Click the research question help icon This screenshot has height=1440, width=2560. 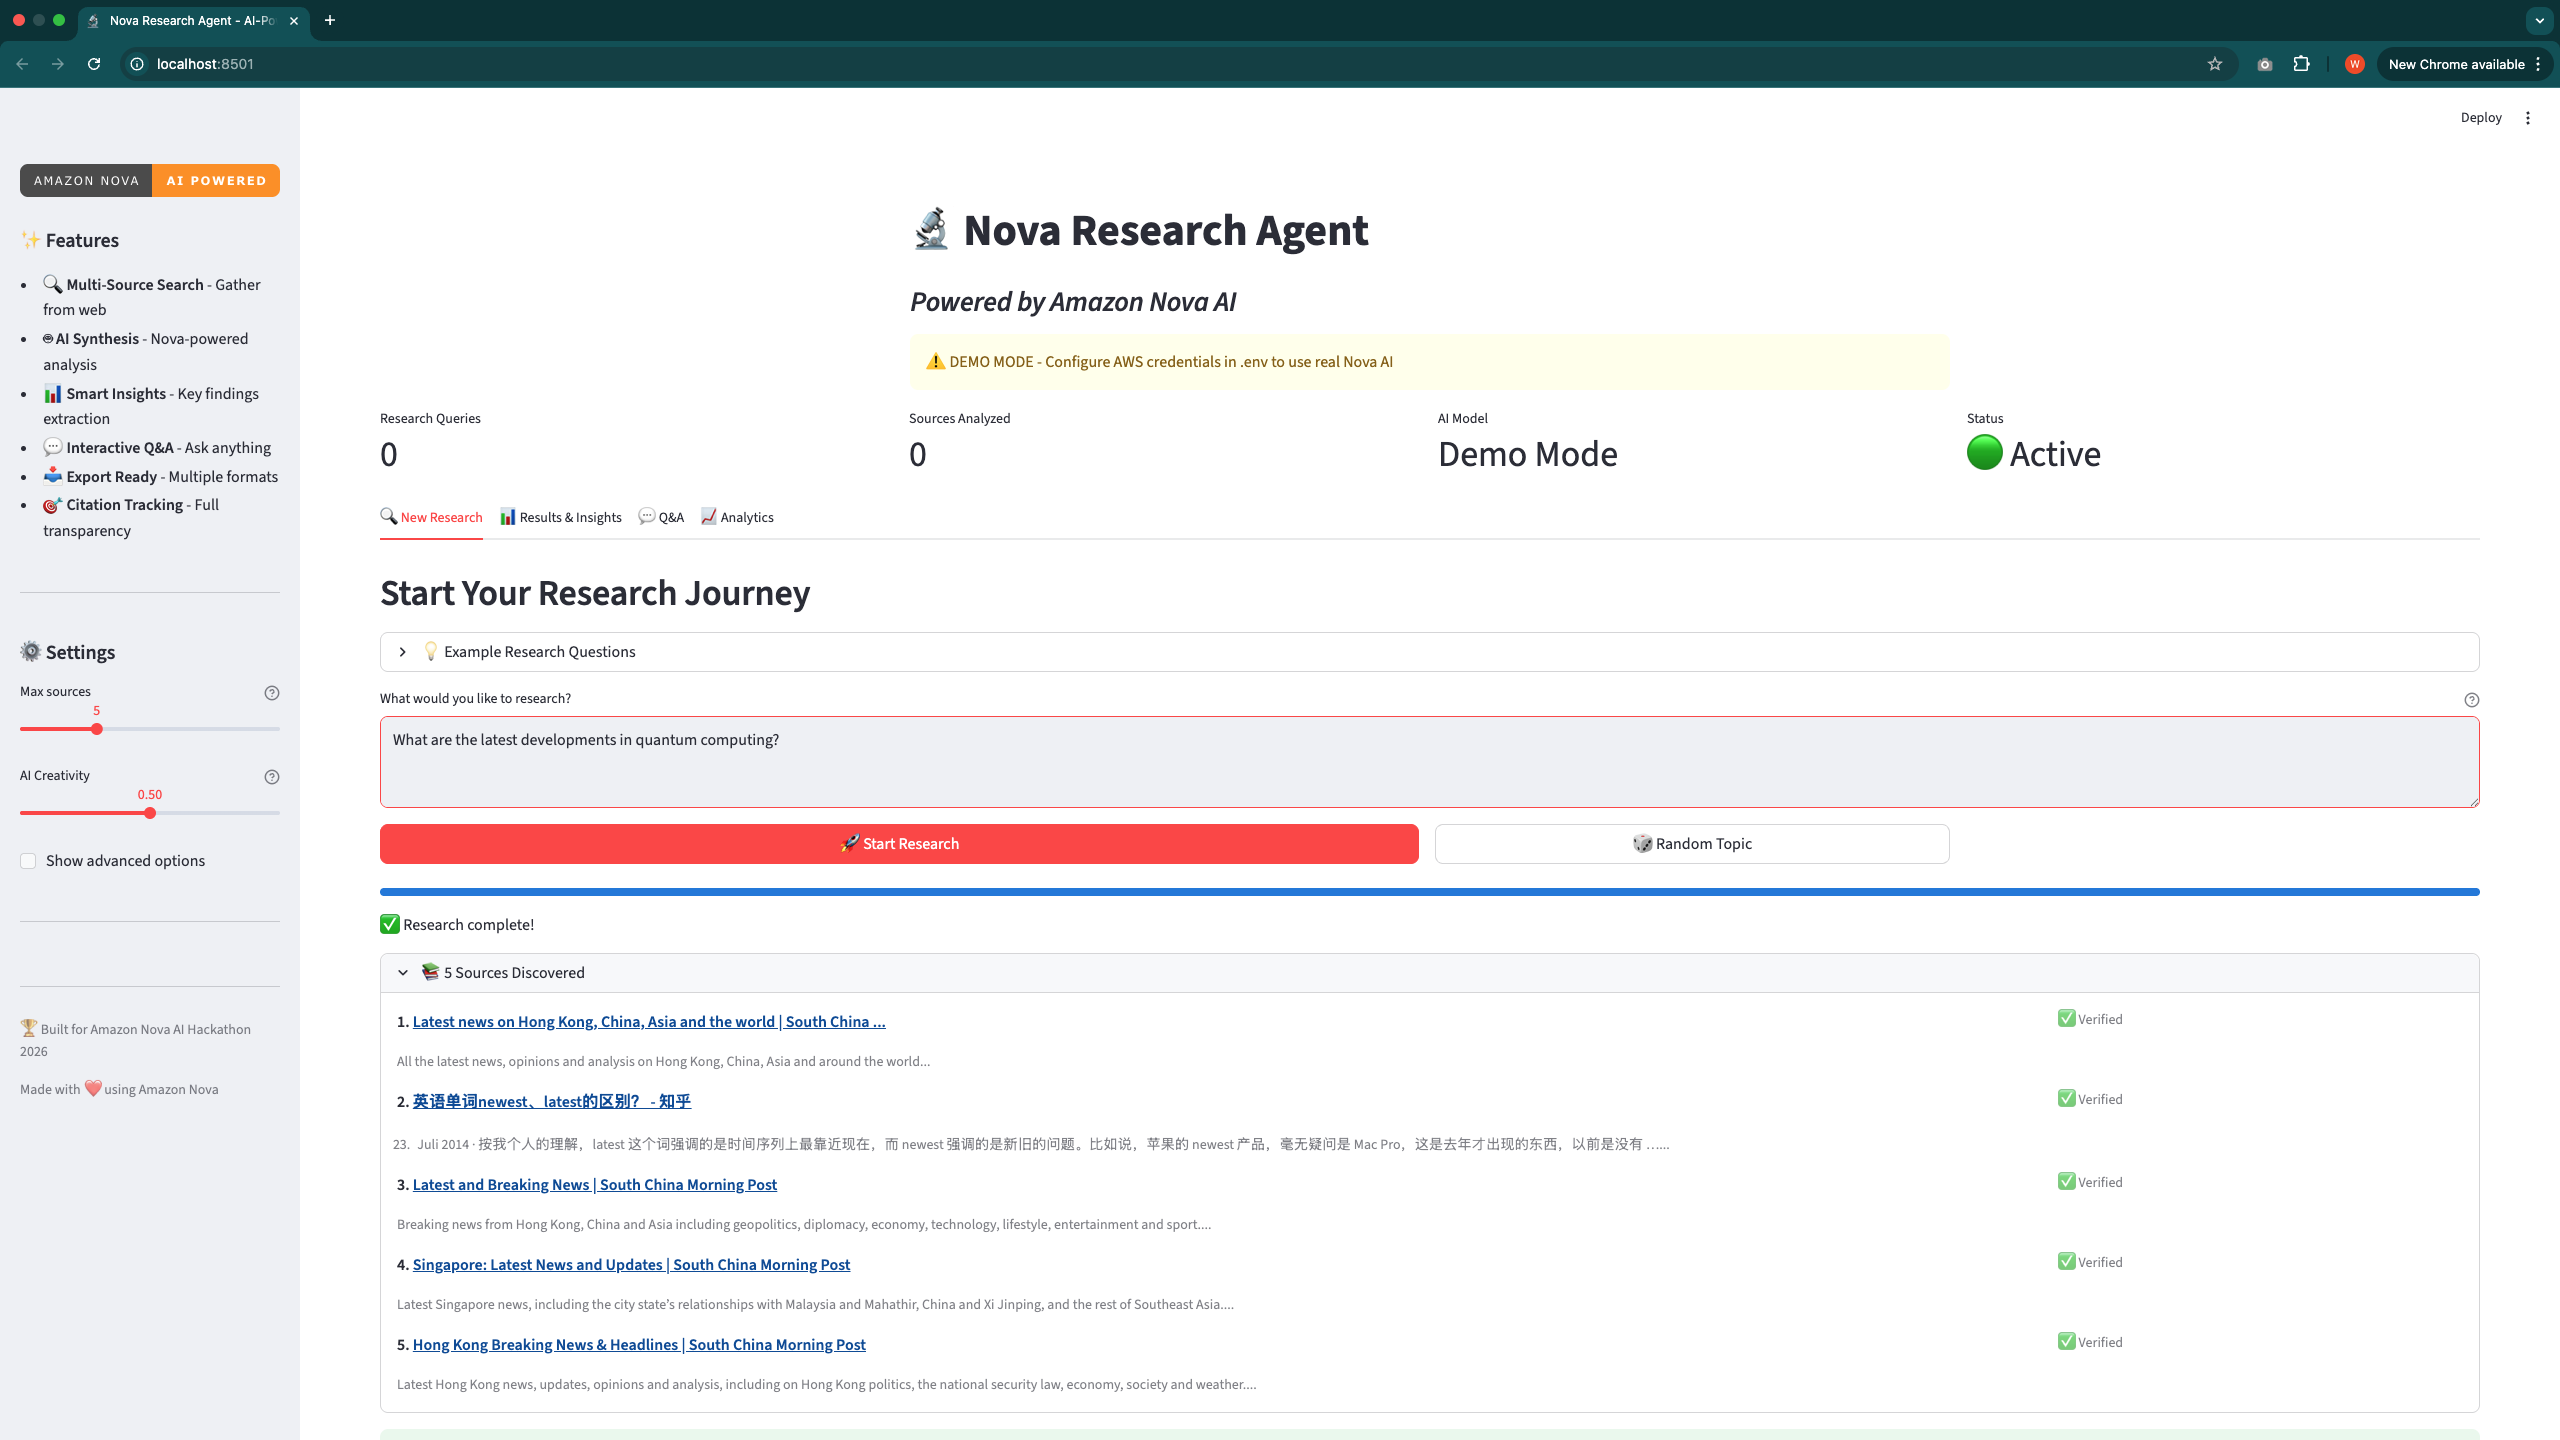pyautogui.click(x=2471, y=700)
